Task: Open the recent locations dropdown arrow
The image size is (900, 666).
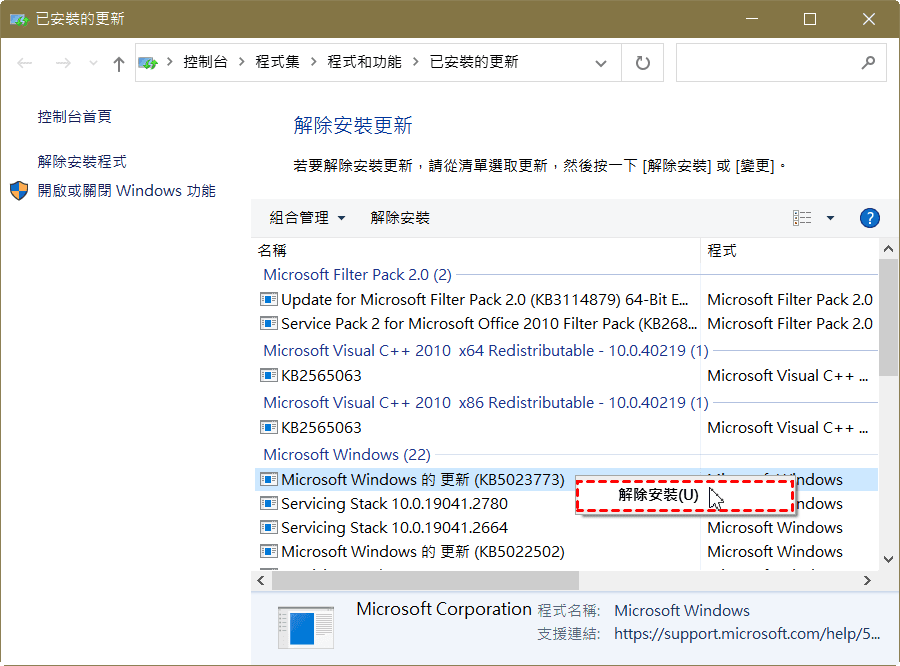Action: tap(93, 63)
